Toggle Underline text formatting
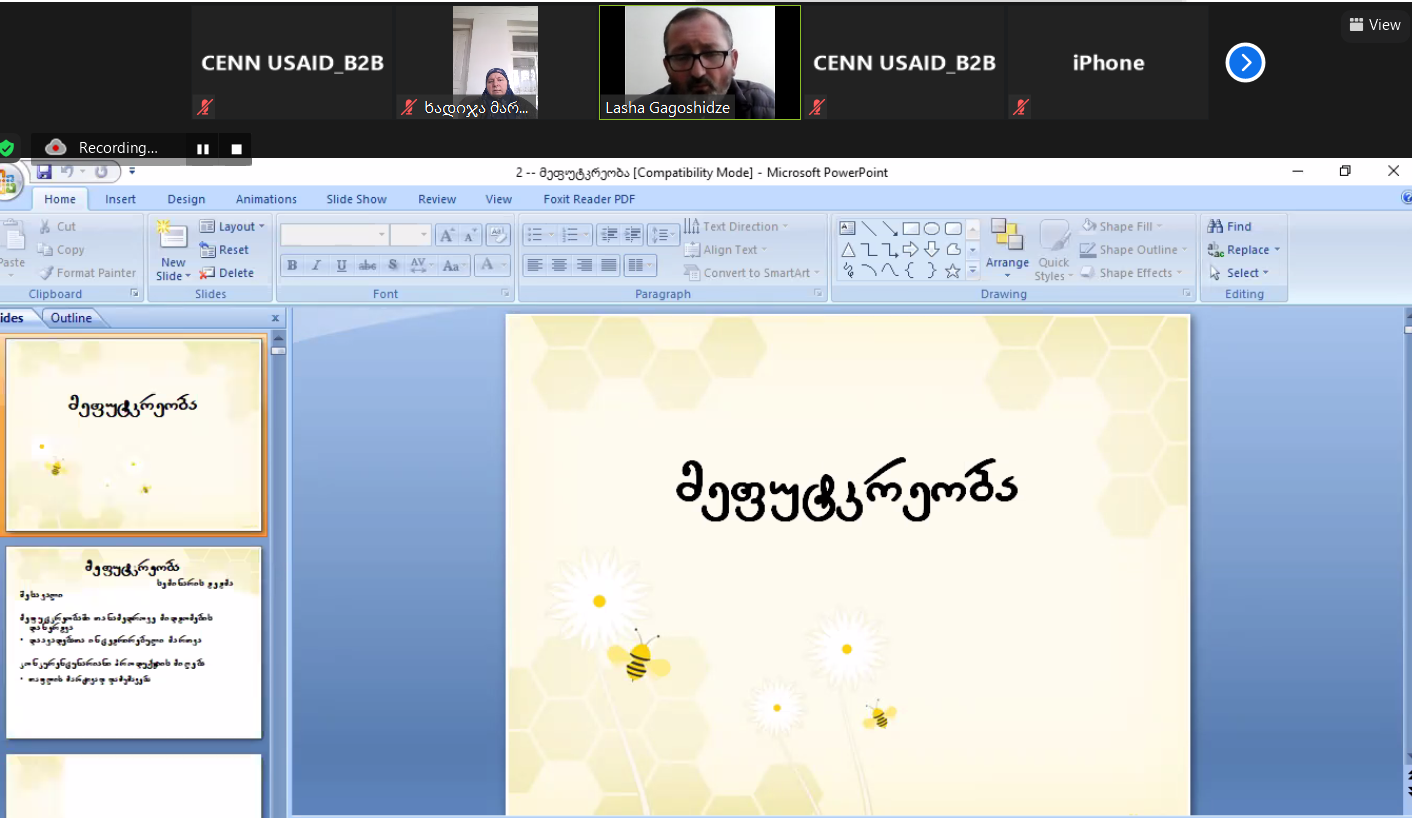Viewport: 1412px width, 818px height. tap(342, 265)
